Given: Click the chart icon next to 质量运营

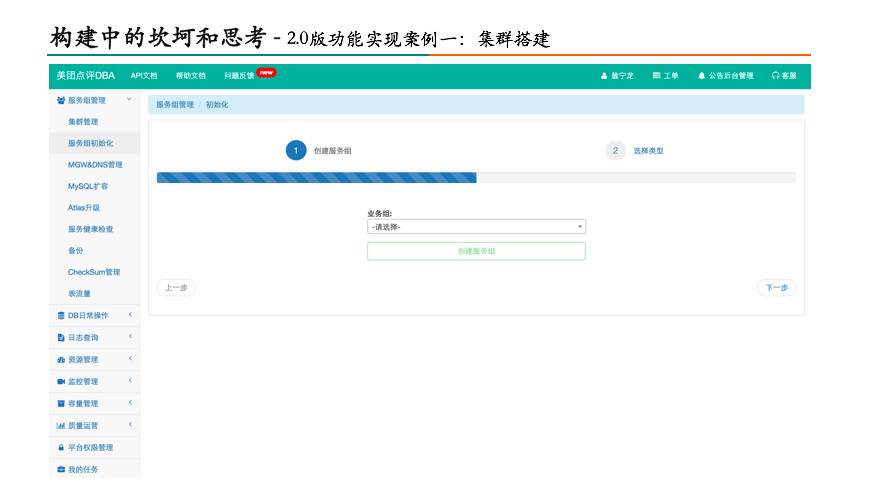Looking at the screenshot, I should [61, 426].
